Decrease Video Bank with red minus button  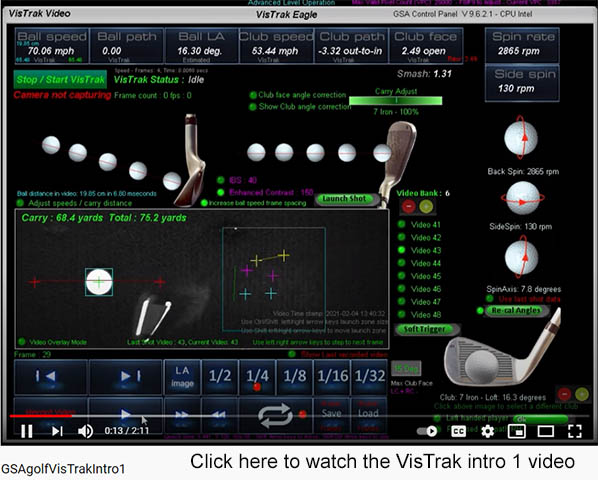click(409, 207)
